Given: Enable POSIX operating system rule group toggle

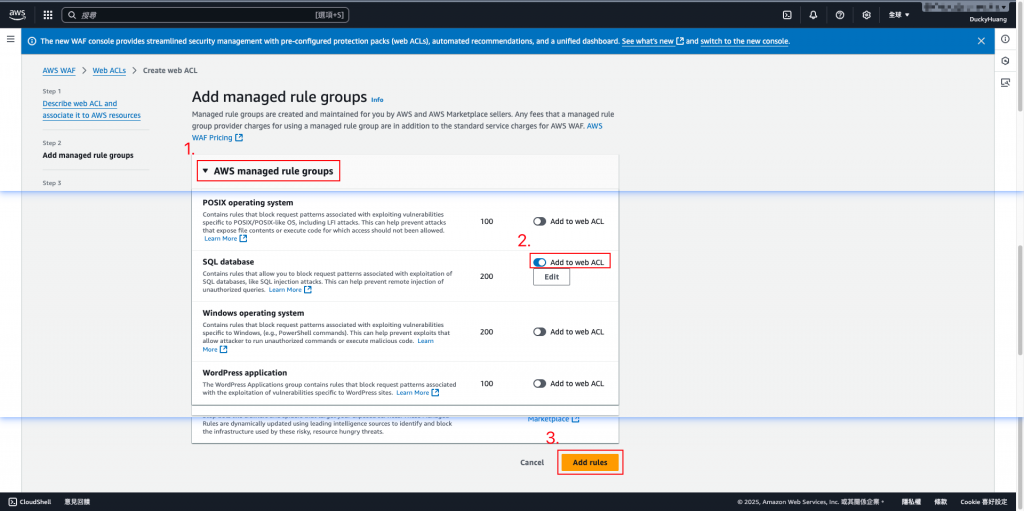Looking at the screenshot, I should tap(539, 222).
